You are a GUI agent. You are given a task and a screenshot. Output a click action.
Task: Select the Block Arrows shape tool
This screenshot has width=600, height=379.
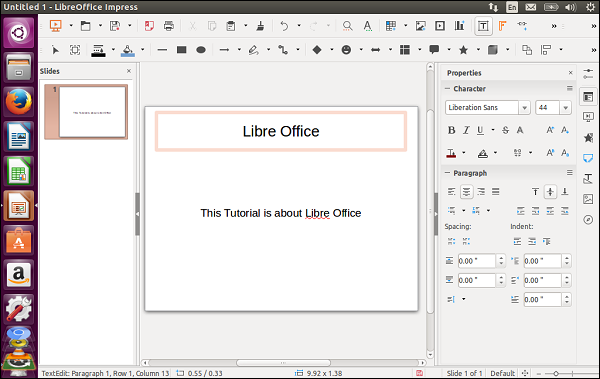[376, 50]
